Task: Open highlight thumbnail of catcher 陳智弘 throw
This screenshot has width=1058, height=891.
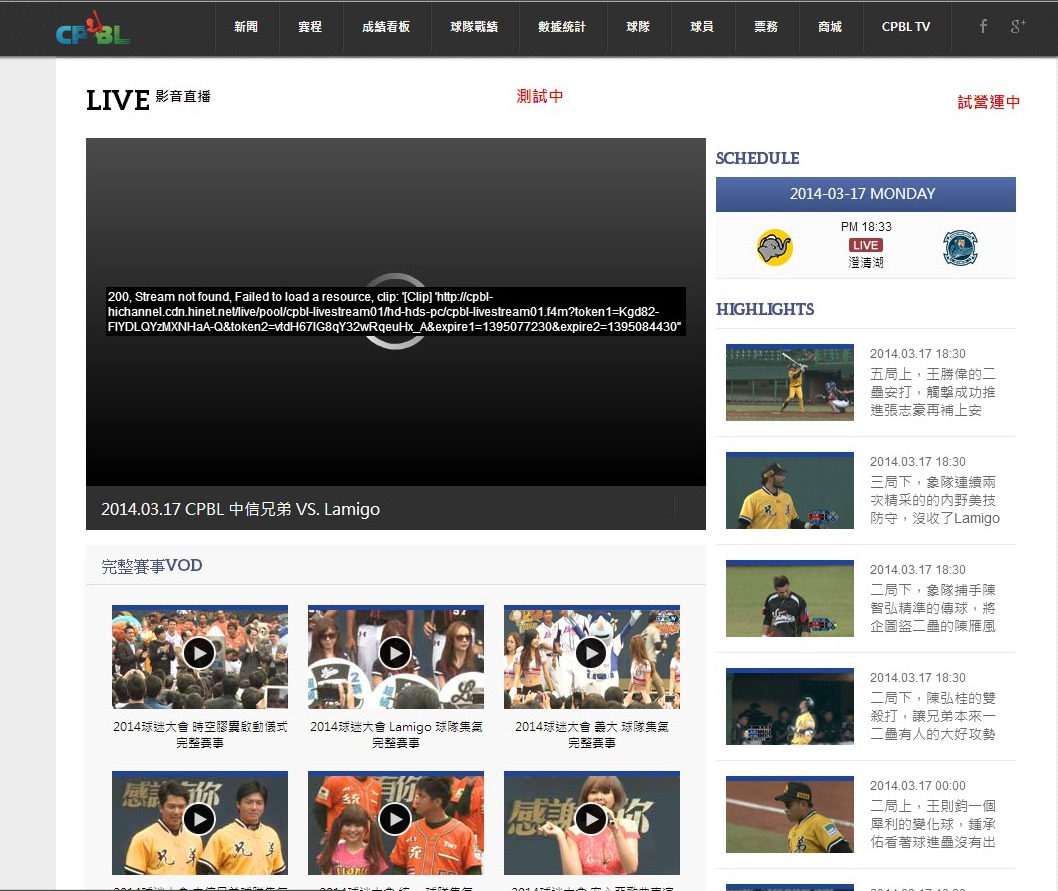Action: click(789, 599)
